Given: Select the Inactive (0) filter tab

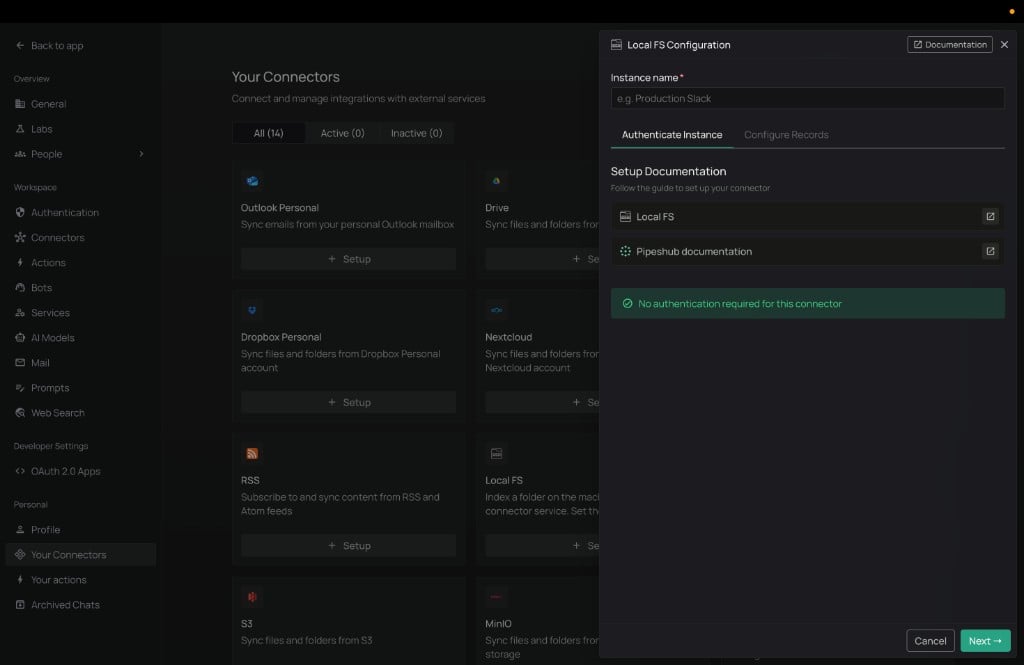Looking at the screenshot, I should pyautogui.click(x=417, y=133).
